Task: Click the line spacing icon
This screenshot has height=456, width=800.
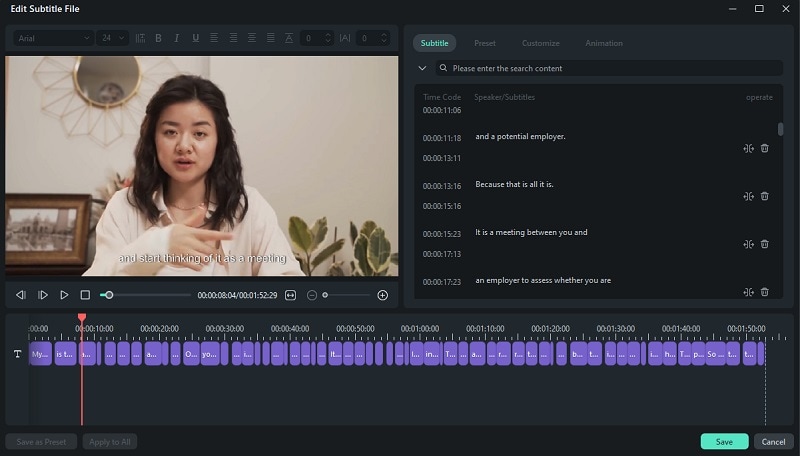Action: click(x=140, y=38)
